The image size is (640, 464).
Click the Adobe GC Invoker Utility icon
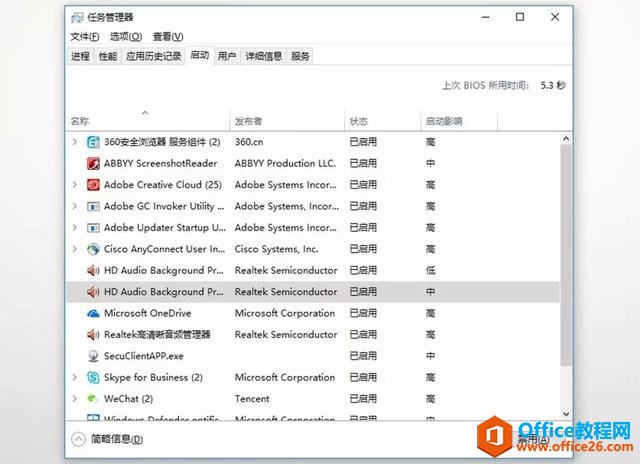point(93,206)
